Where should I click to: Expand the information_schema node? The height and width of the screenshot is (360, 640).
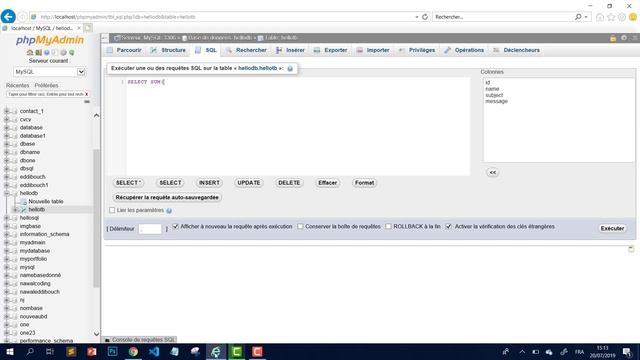pos(6,234)
